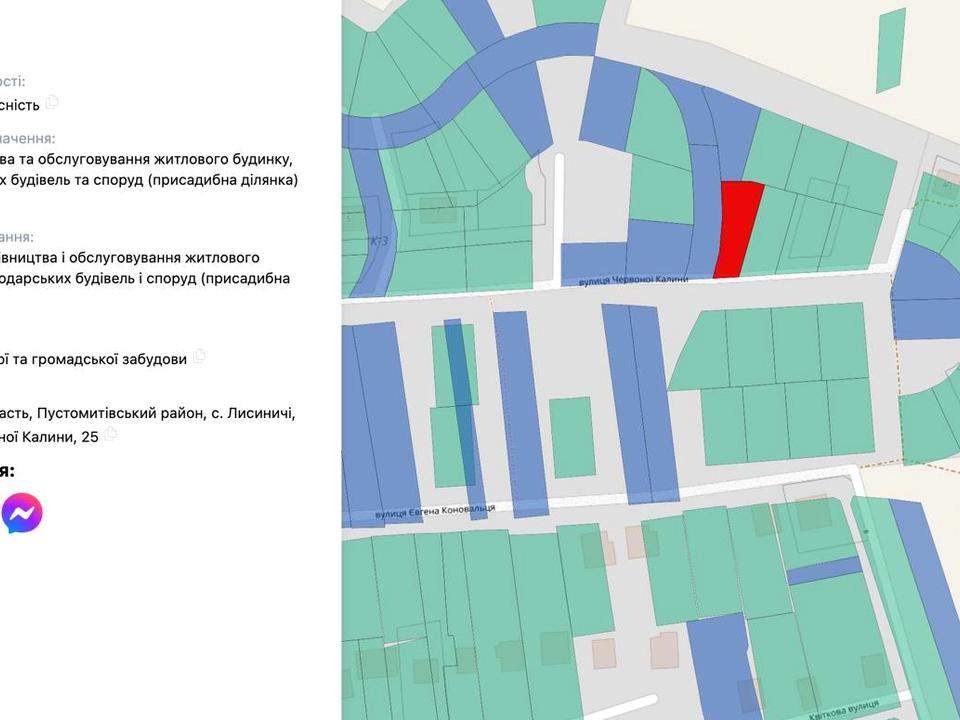Select the thin blue strip parcel above Квіткова
Screen dimensions: 960x720
coord(823,571)
